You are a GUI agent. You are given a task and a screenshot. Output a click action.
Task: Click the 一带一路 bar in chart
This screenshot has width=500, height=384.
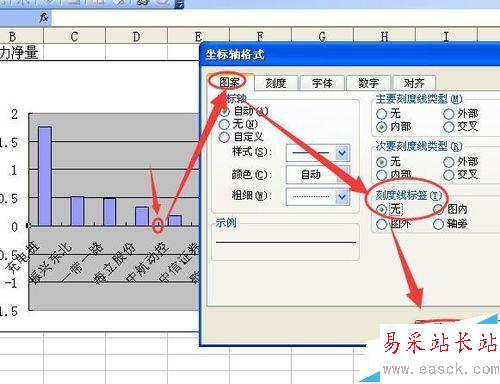click(110, 212)
